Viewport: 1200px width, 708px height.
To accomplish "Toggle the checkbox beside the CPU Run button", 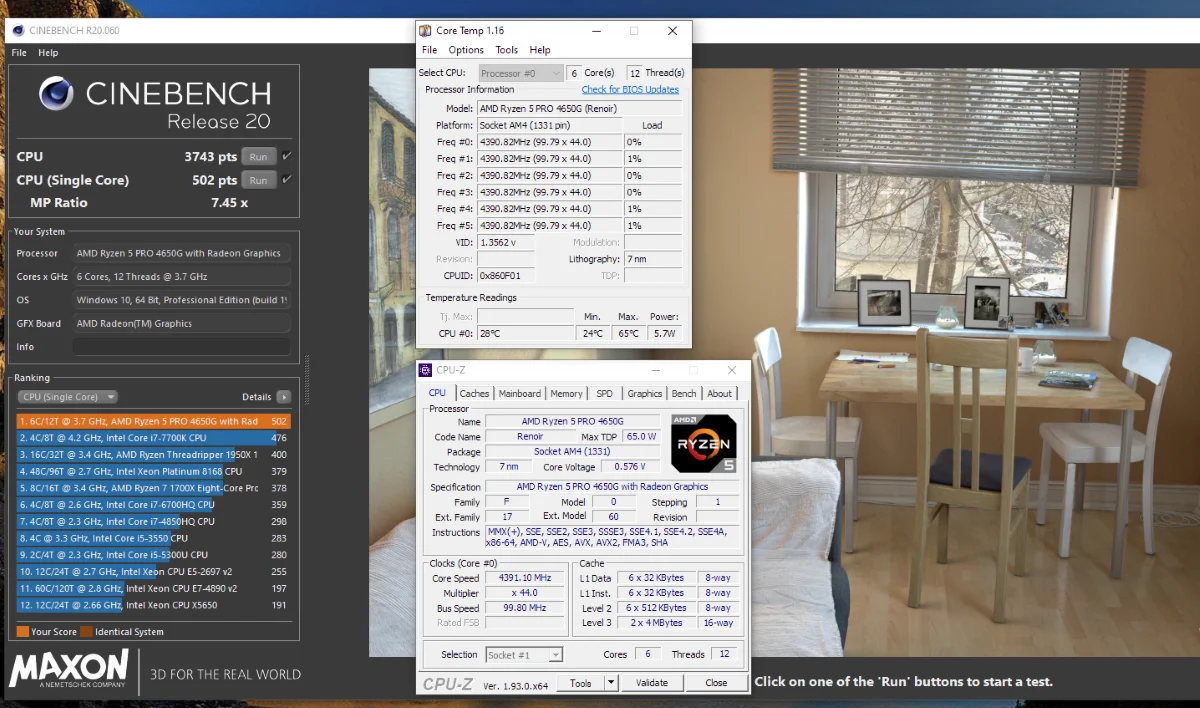I will tap(287, 156).
